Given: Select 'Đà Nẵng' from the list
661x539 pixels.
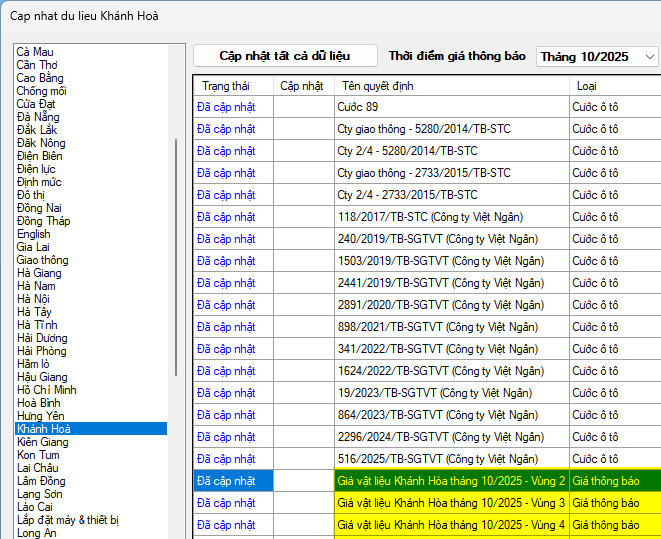Looking at the screenshot, I should pos(38,117).
